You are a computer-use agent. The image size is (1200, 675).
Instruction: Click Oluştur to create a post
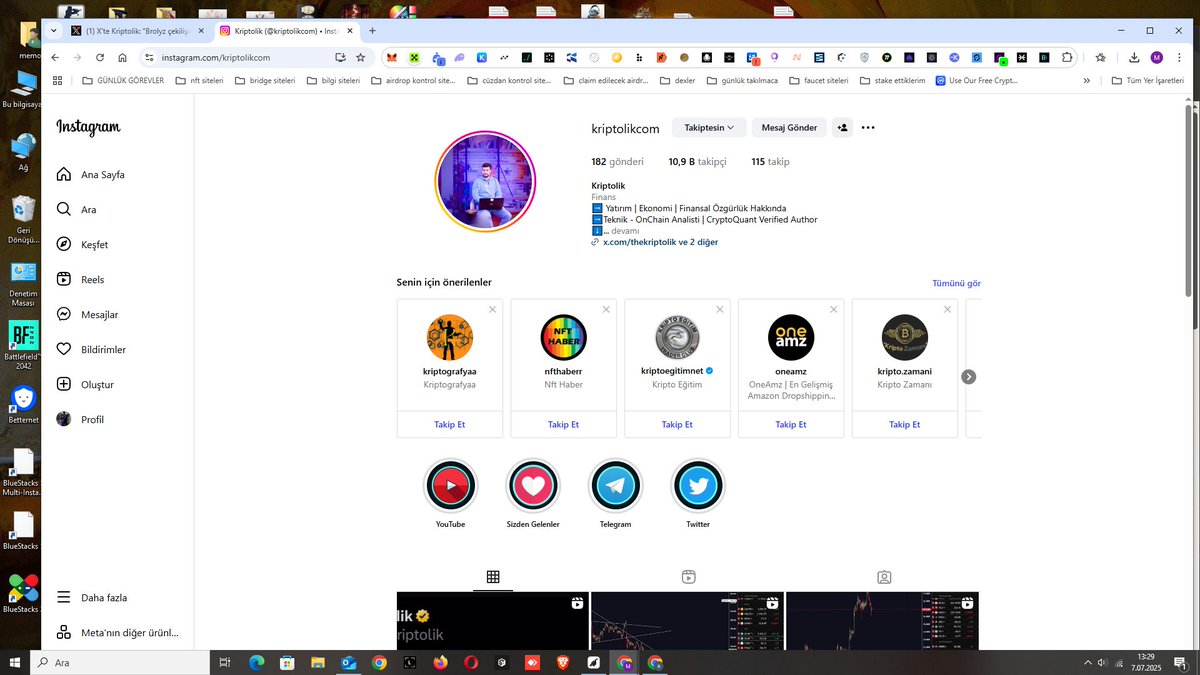[85, 384]
